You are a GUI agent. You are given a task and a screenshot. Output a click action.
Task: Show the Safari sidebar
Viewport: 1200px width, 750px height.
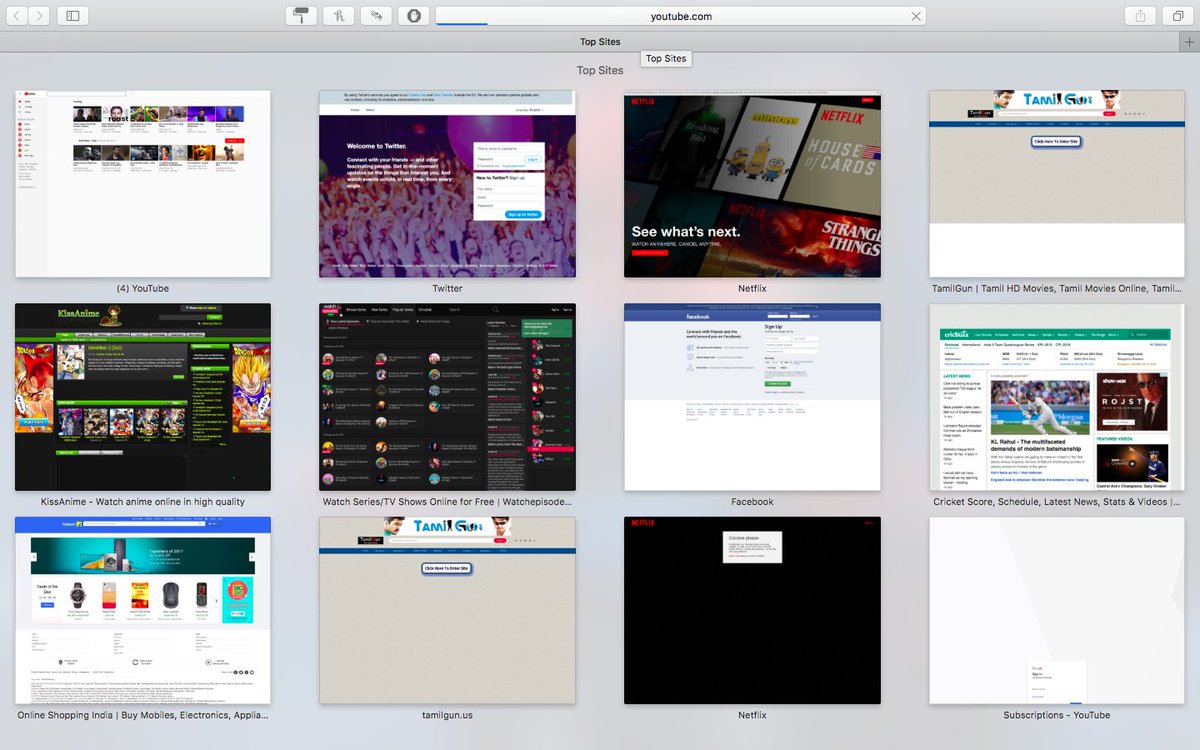72,16
